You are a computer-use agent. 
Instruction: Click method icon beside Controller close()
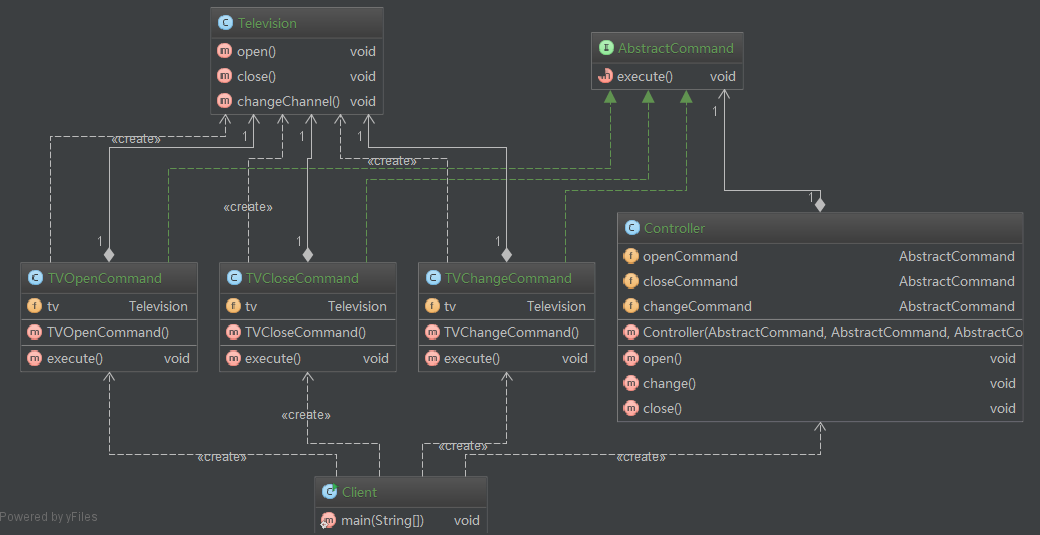pos(631,408)
